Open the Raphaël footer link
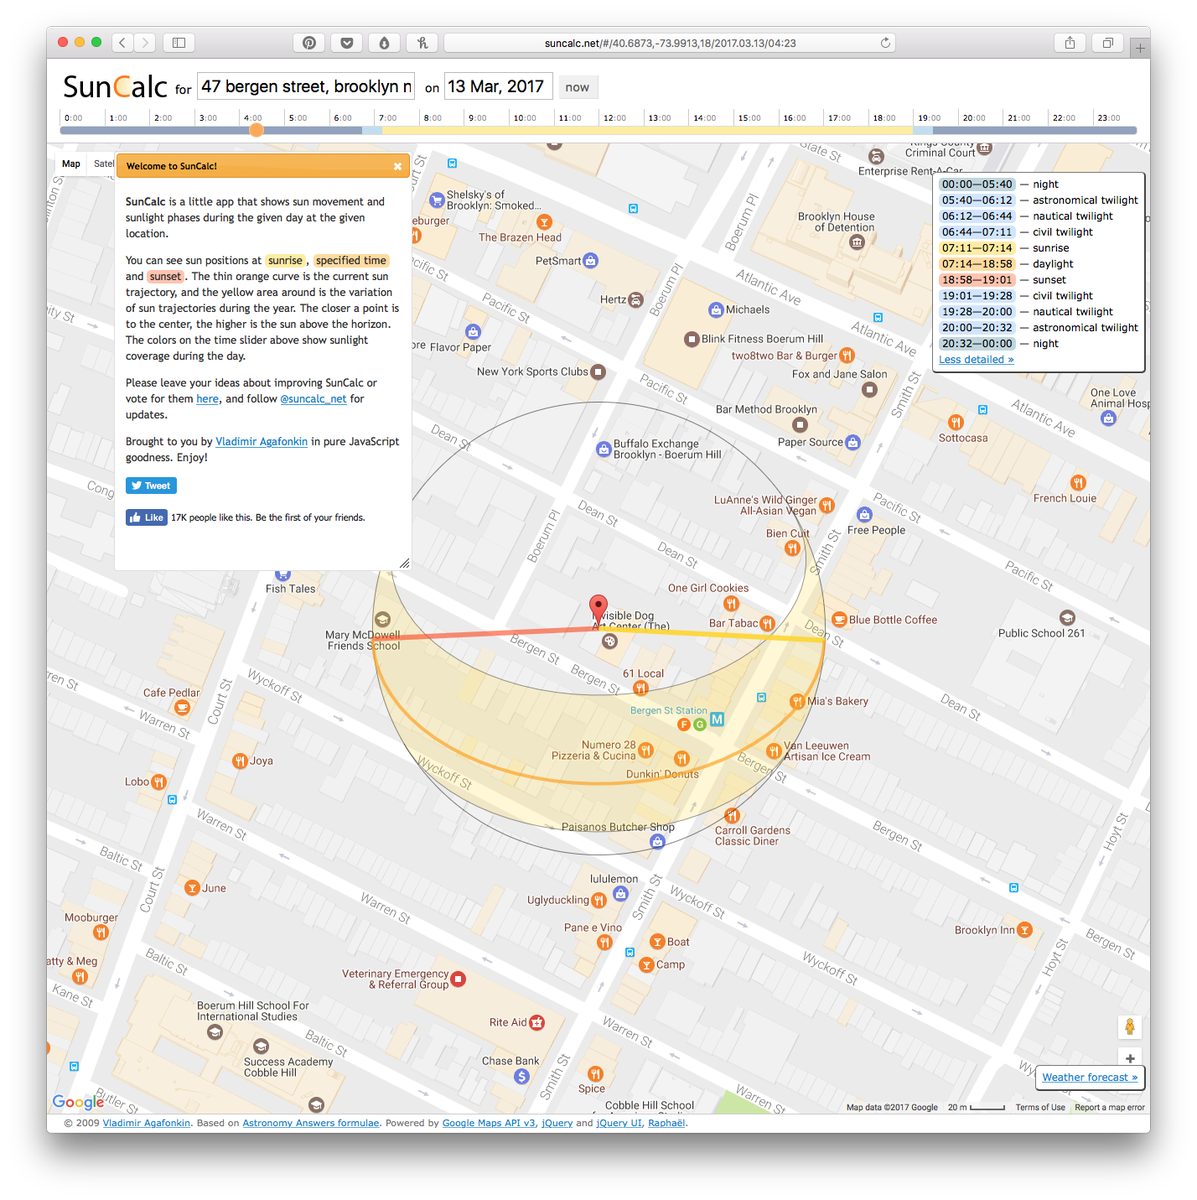The height and width of the screenshot is (1200, 1197). tap(667, 1123)
